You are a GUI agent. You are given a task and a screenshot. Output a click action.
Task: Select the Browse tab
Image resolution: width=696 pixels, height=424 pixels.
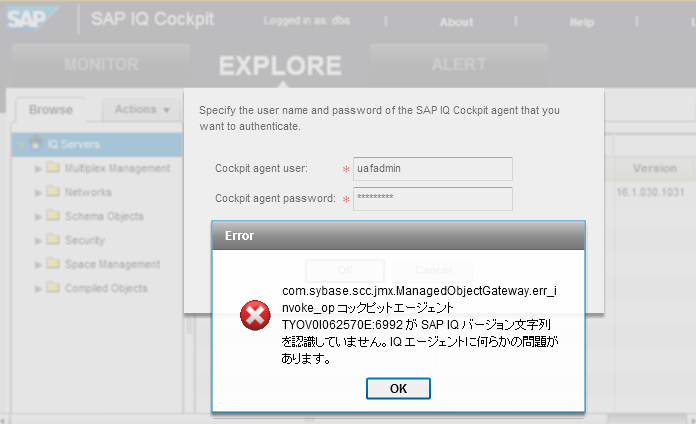[x=51, y=110]
